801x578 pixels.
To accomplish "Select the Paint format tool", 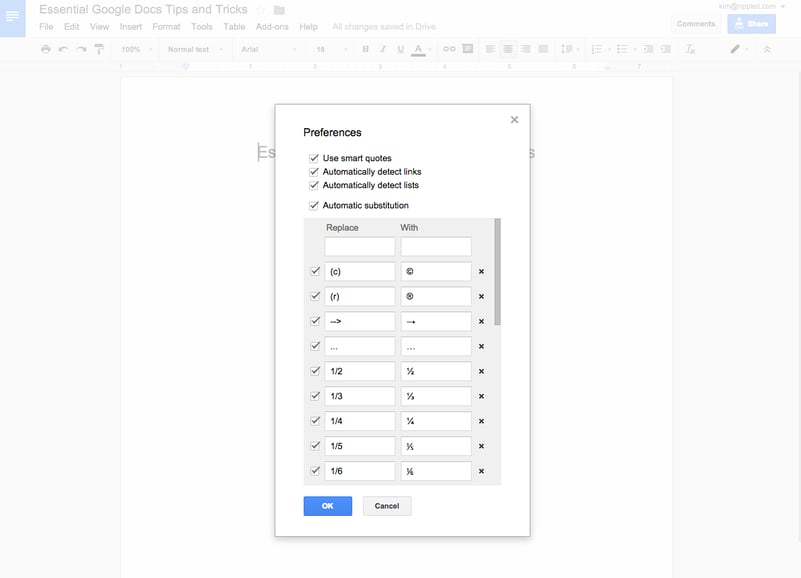I will point(99,49).
